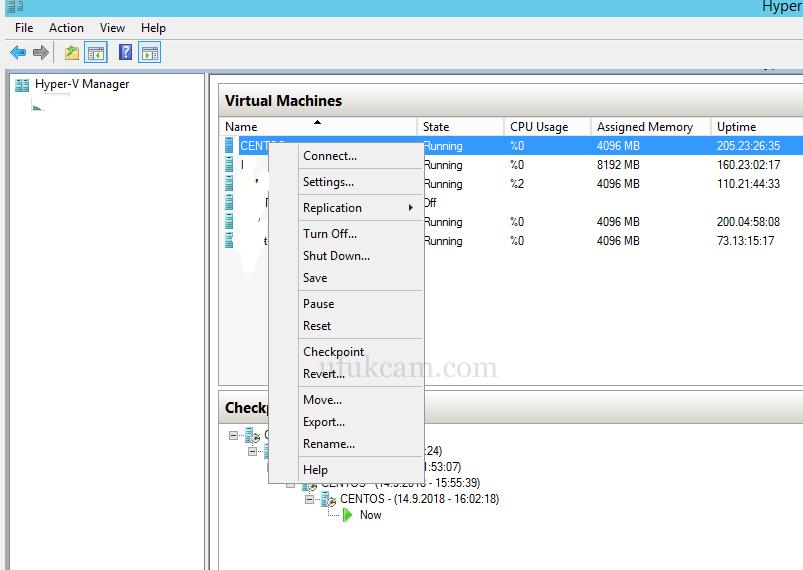This screenshot has width=803, height=570.
Task: Collapse the second-level checkpoint tree node
Action: coord(252,451)
